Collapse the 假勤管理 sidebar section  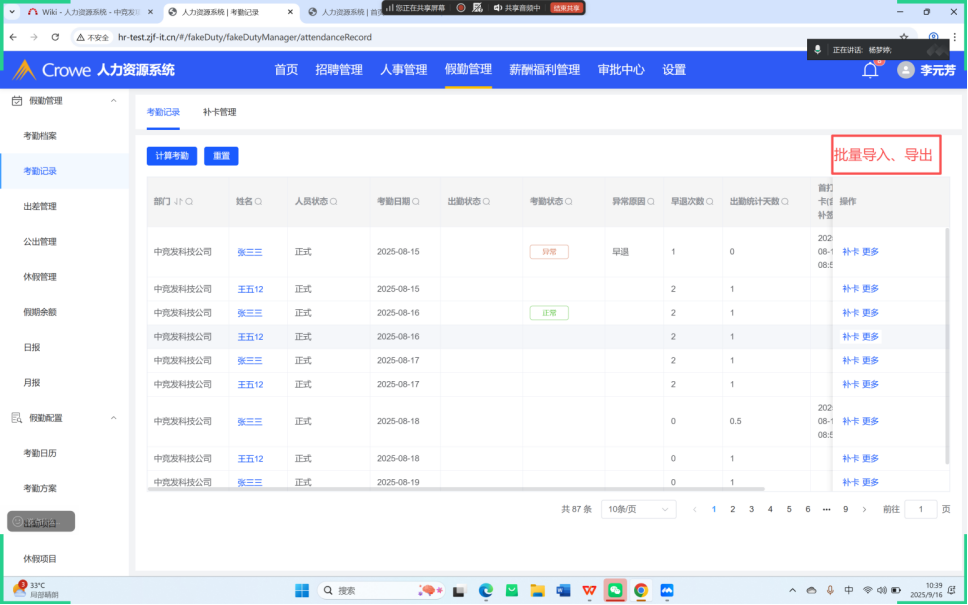[113, 101]
